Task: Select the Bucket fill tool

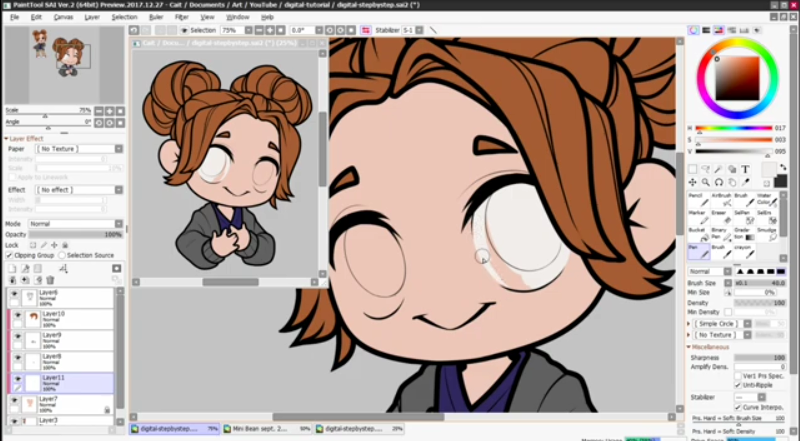Action: 698,235
